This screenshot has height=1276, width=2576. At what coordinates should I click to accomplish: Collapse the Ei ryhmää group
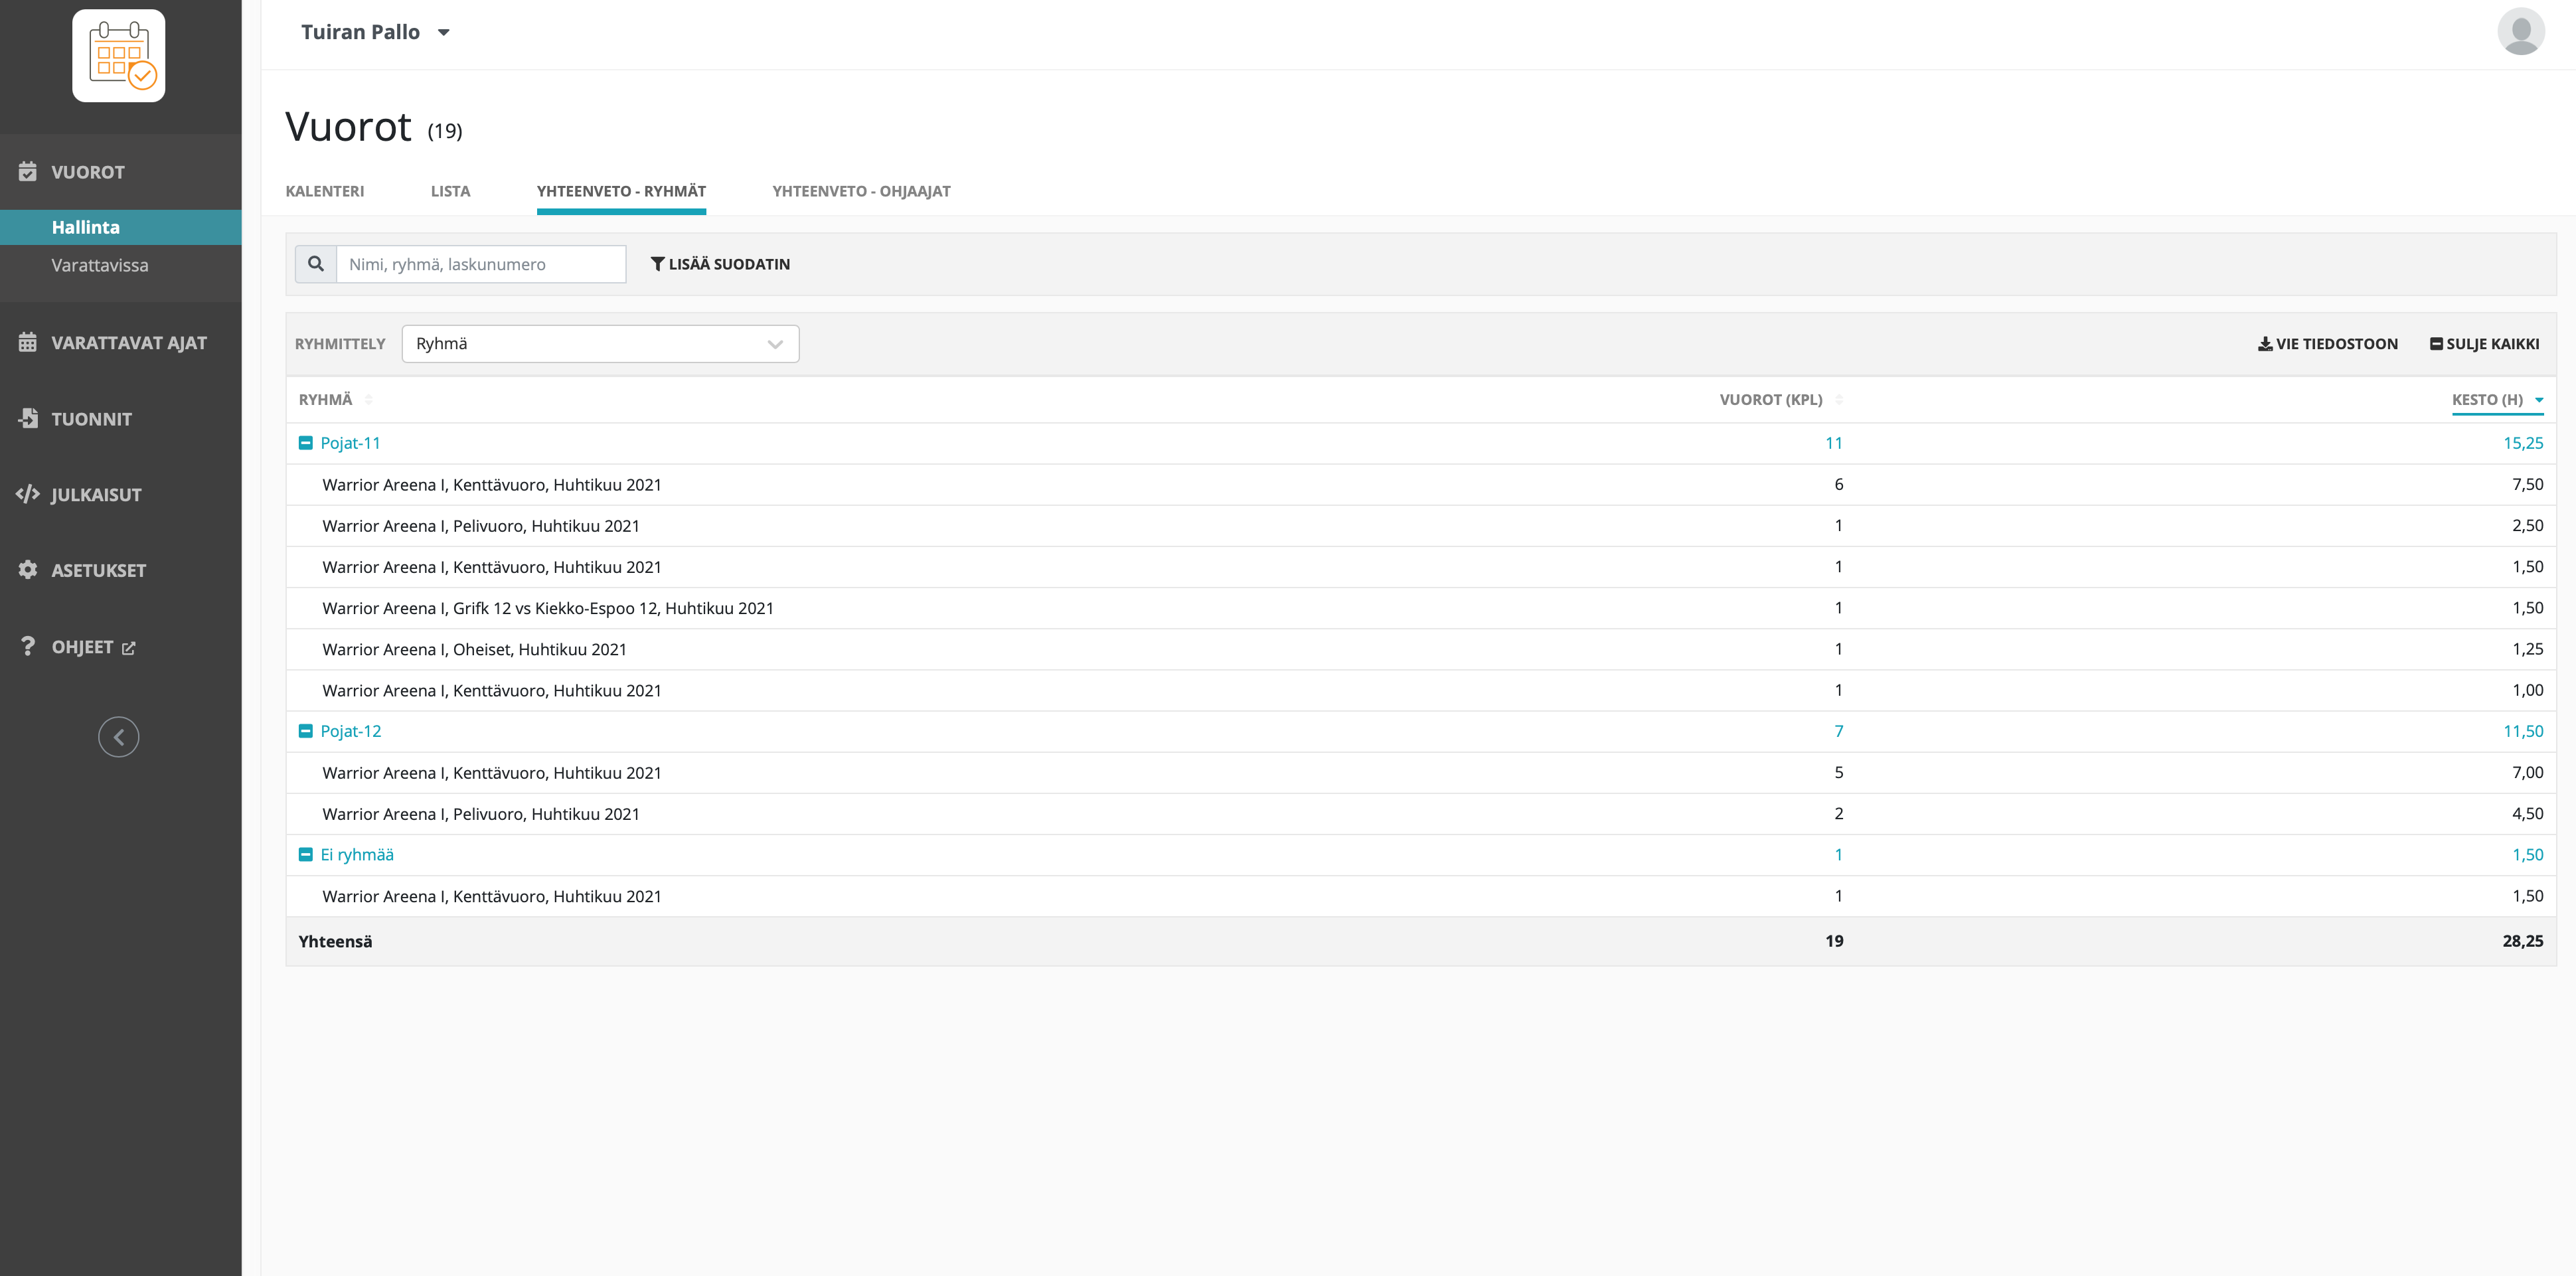pyautogui.click(x=306, y=855)
